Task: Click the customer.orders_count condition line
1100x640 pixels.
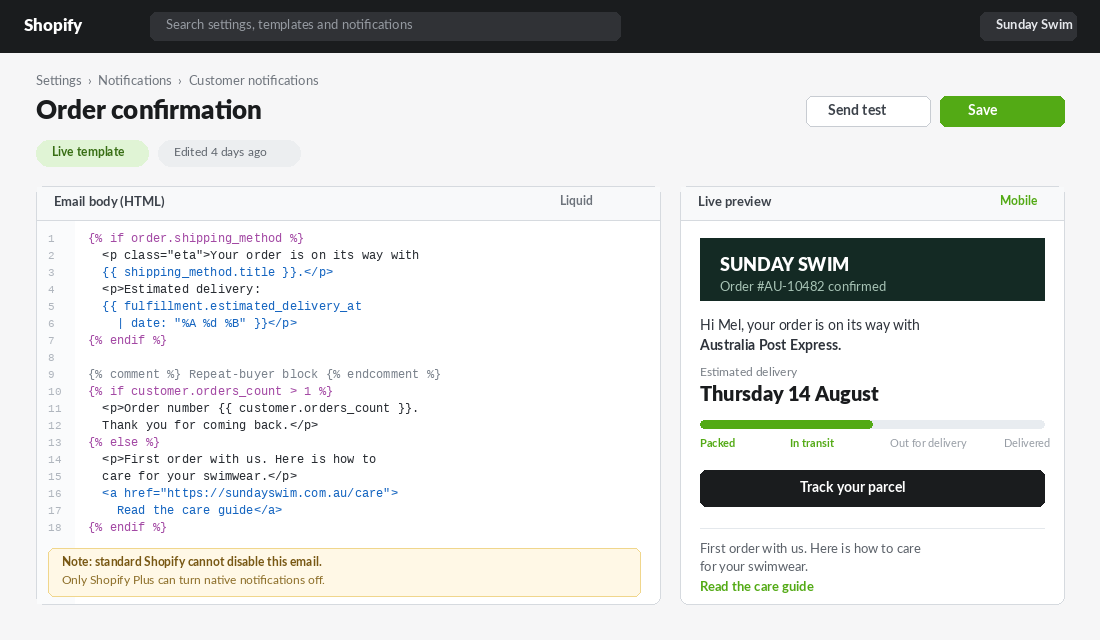Action: coord(210,392)
